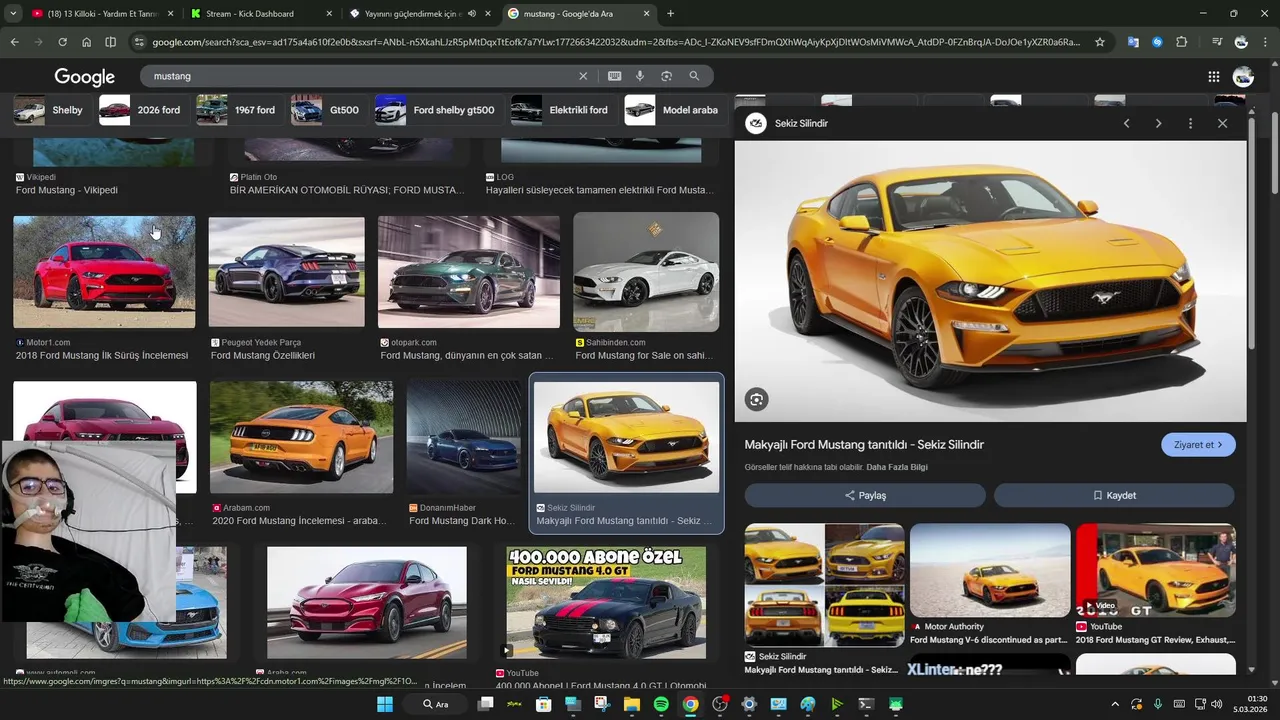Open the on-screen keyboard input tool
This screenshot has height=720, width=1280.
(614, 76)
